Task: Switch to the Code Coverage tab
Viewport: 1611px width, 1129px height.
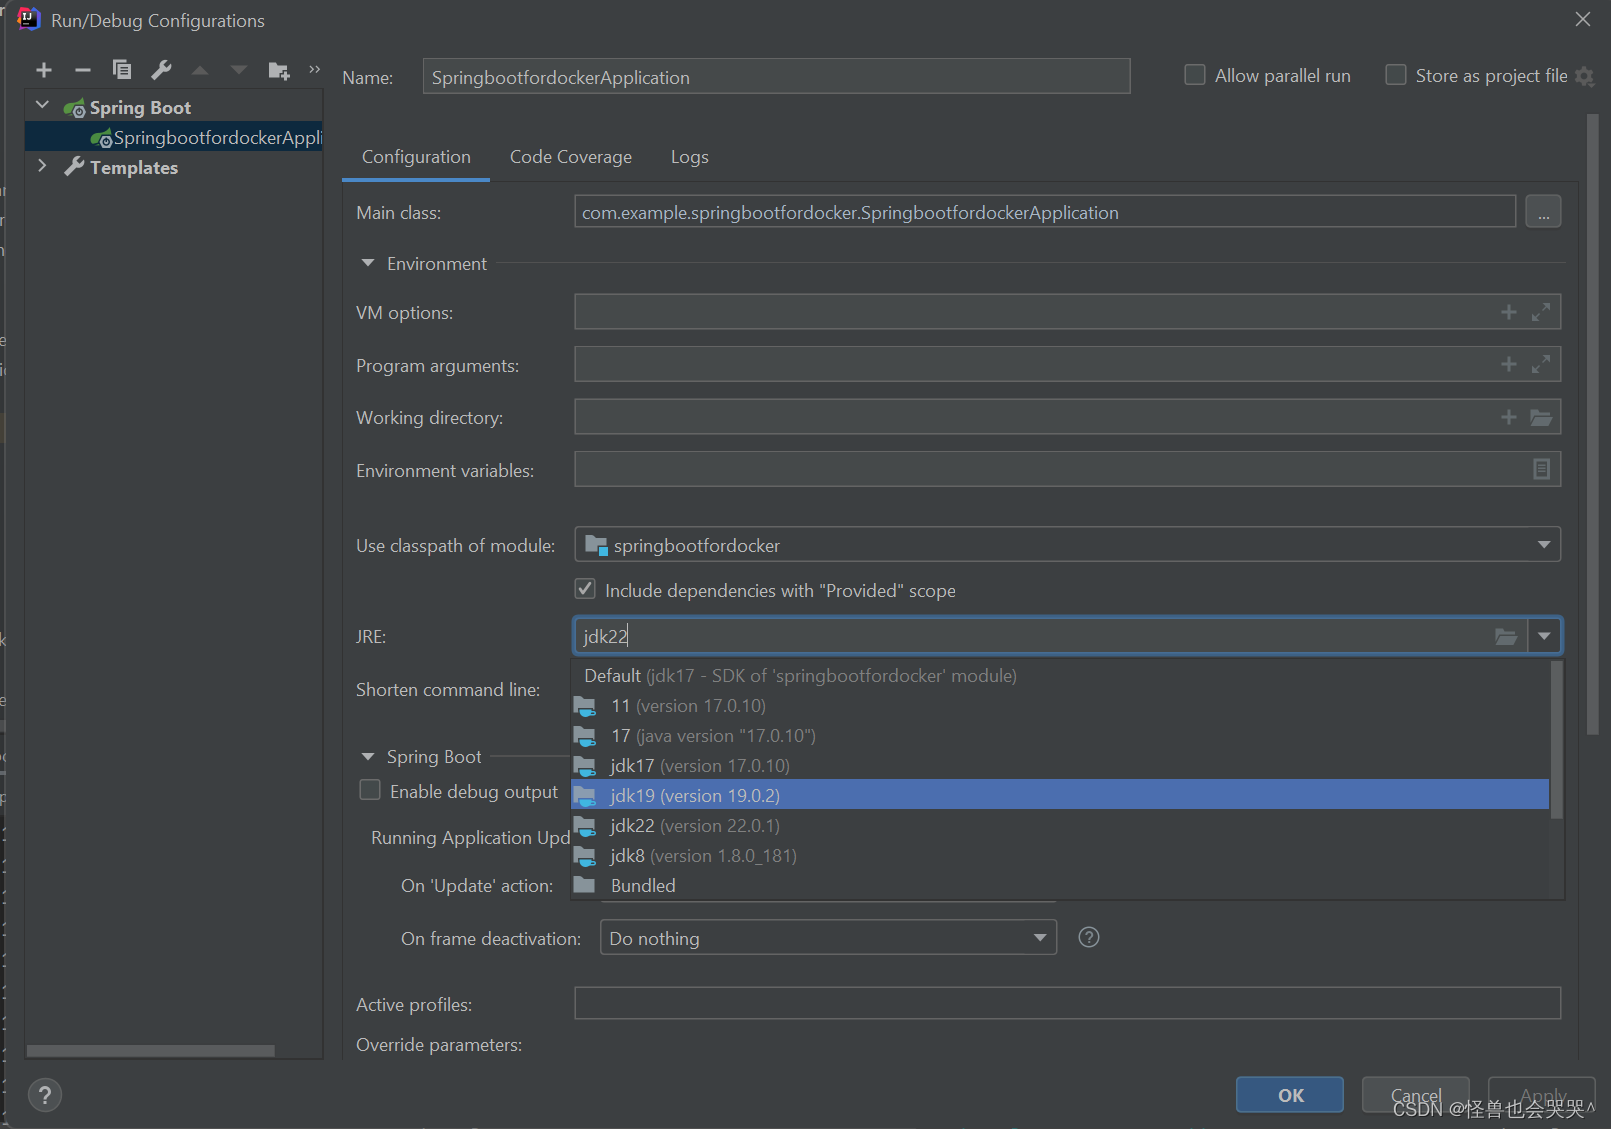Action: click(571, 157)
